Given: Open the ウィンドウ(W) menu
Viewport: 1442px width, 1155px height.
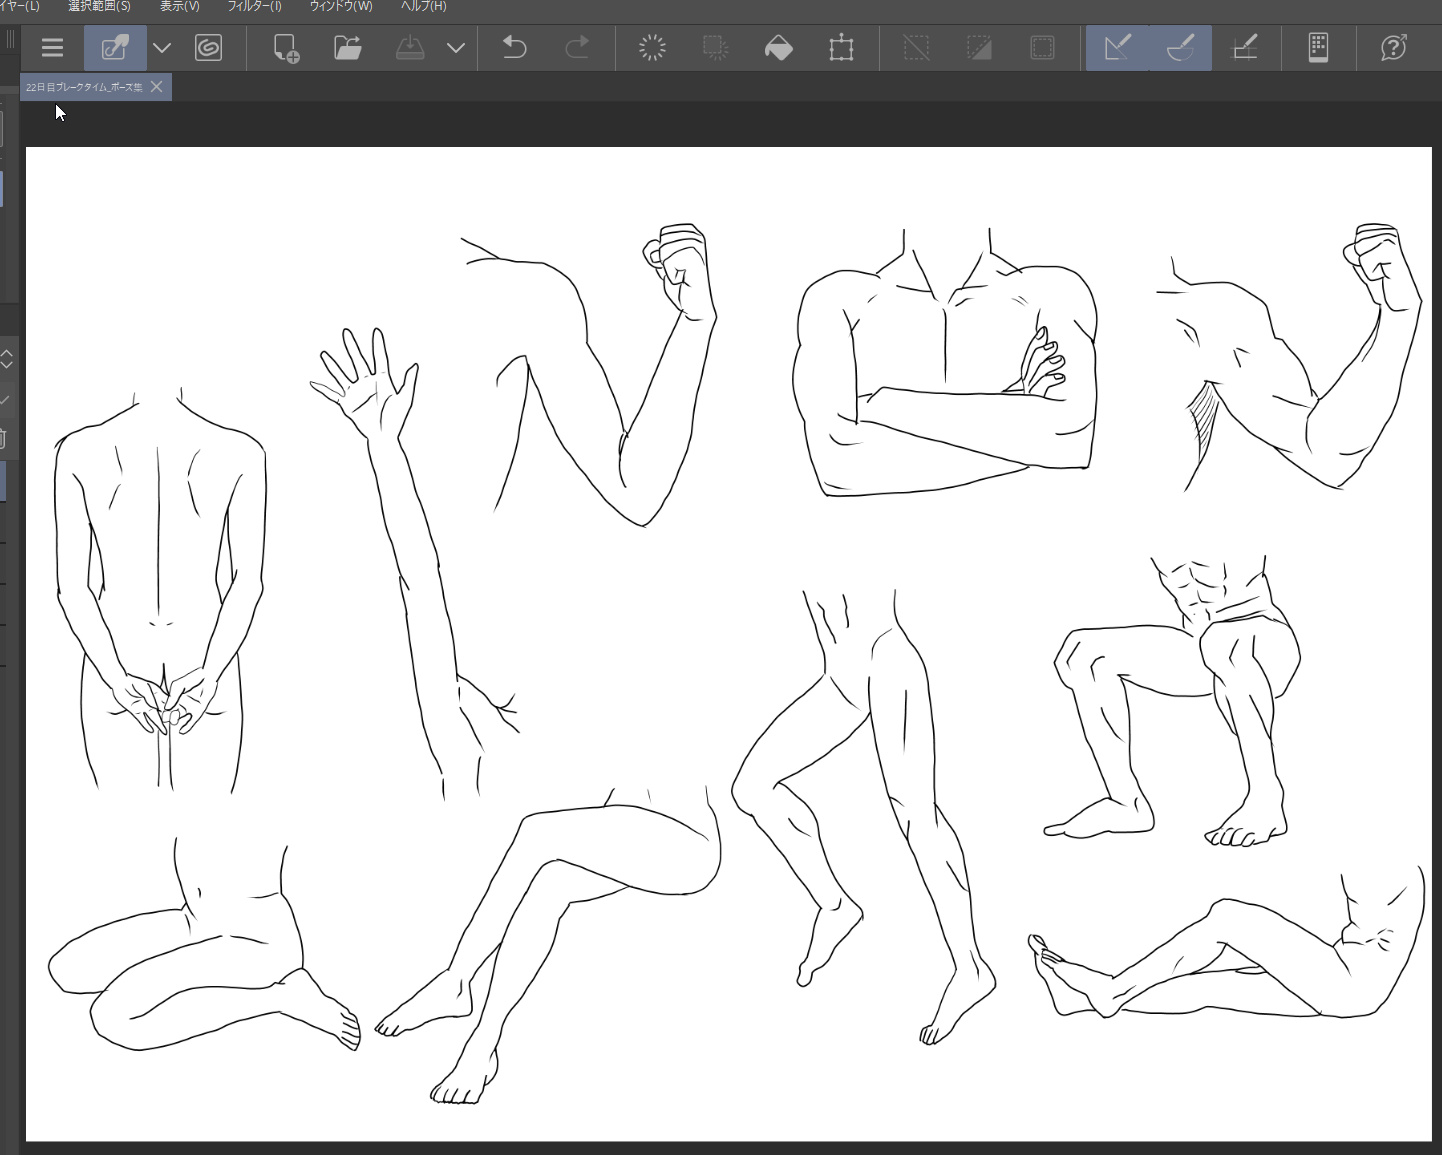Looking at the screenshot, I should click(x=341, y=7).
